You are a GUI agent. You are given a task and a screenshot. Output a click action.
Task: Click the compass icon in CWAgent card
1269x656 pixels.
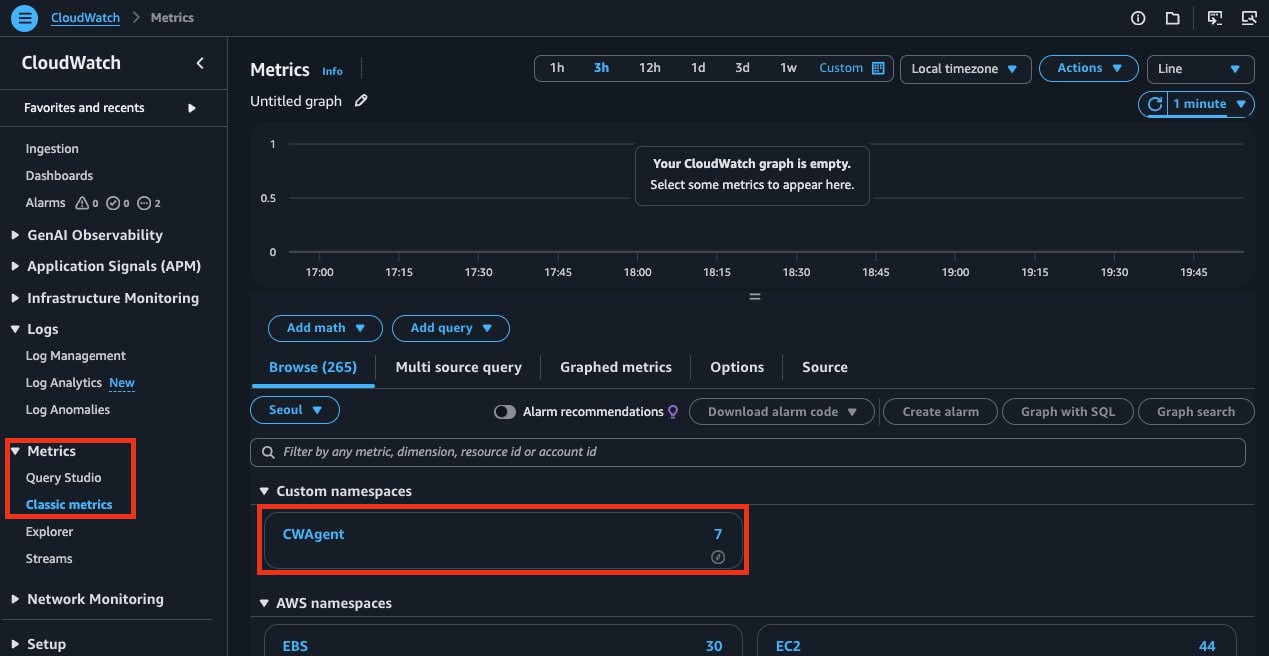click(717, 557)
